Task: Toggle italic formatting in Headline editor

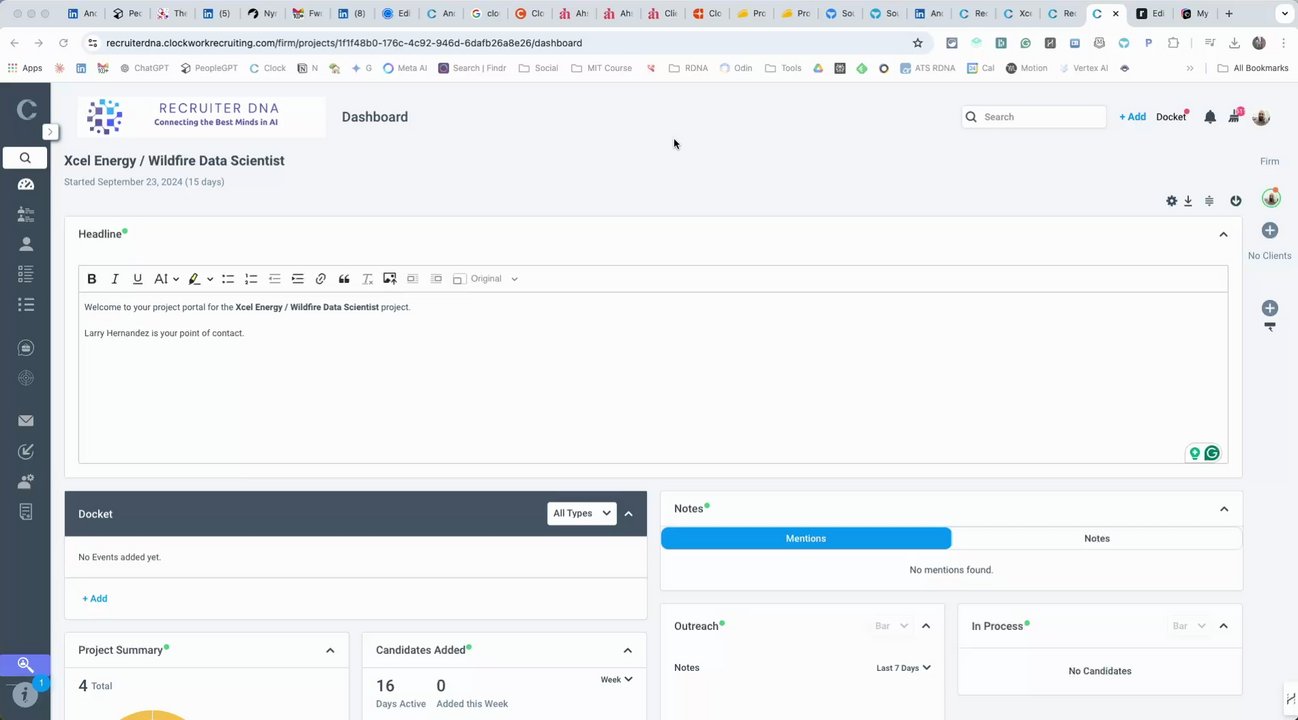Action: coord(115,279)
